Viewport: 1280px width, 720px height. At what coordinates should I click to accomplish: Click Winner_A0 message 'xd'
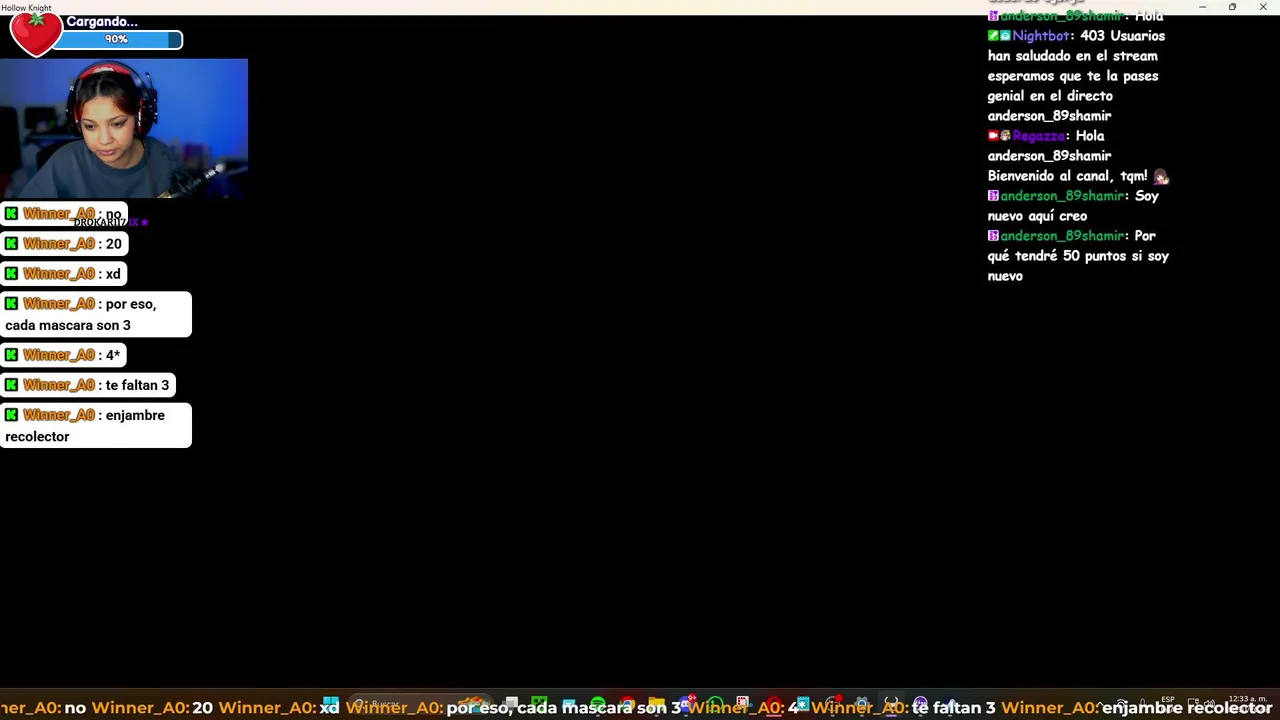click(64, 274)
